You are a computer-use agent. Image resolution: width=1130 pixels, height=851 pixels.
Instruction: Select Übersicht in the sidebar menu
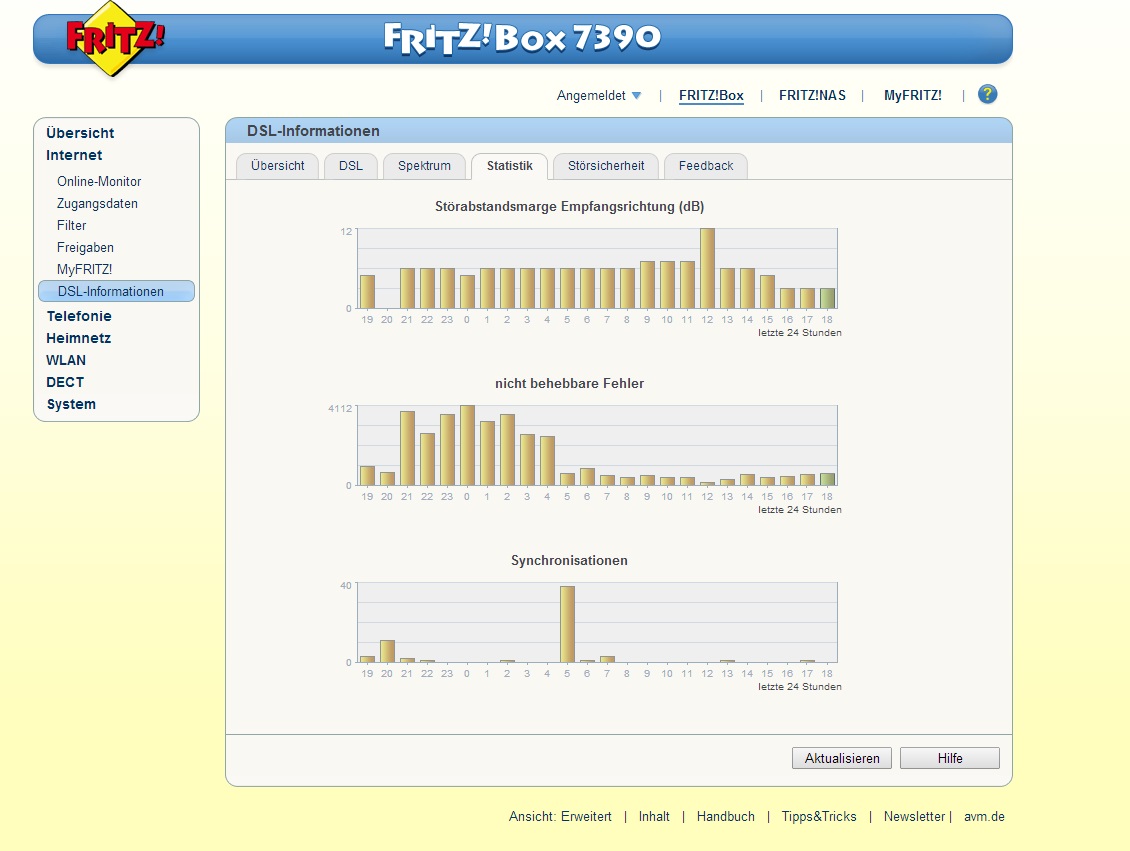[80, 133]
